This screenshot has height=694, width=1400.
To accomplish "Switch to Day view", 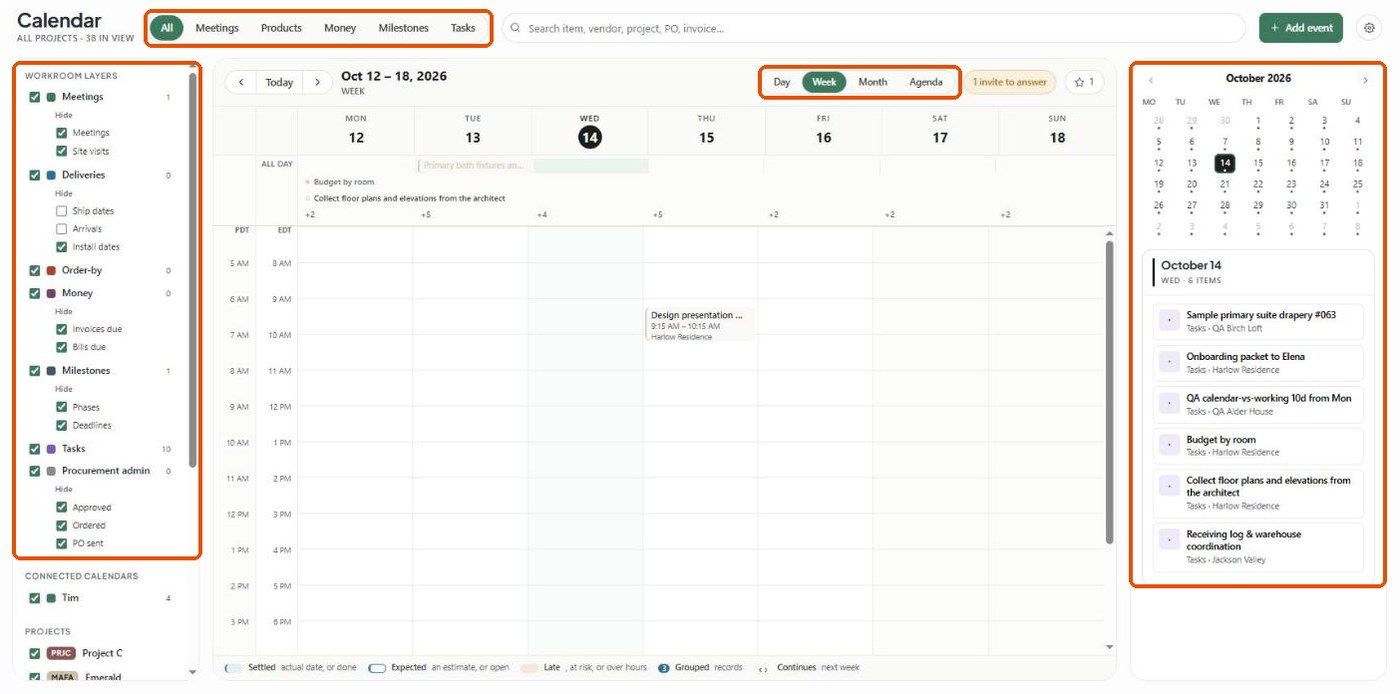I will (x=782, y=82).
